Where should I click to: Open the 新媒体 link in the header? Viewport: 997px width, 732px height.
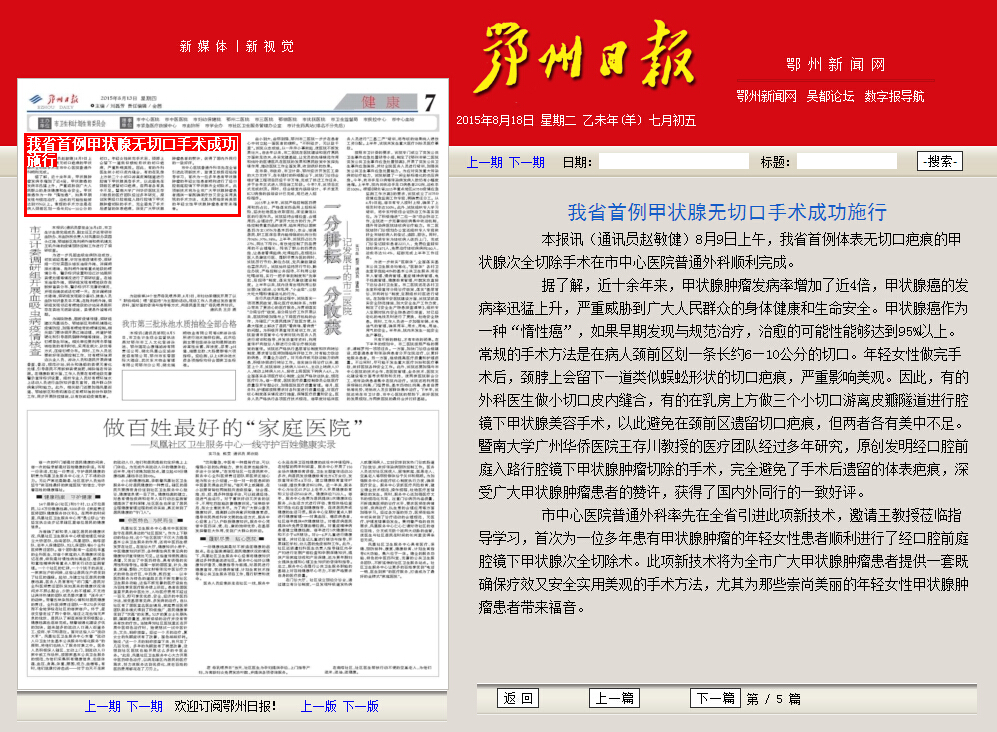[x=203, y=46]
